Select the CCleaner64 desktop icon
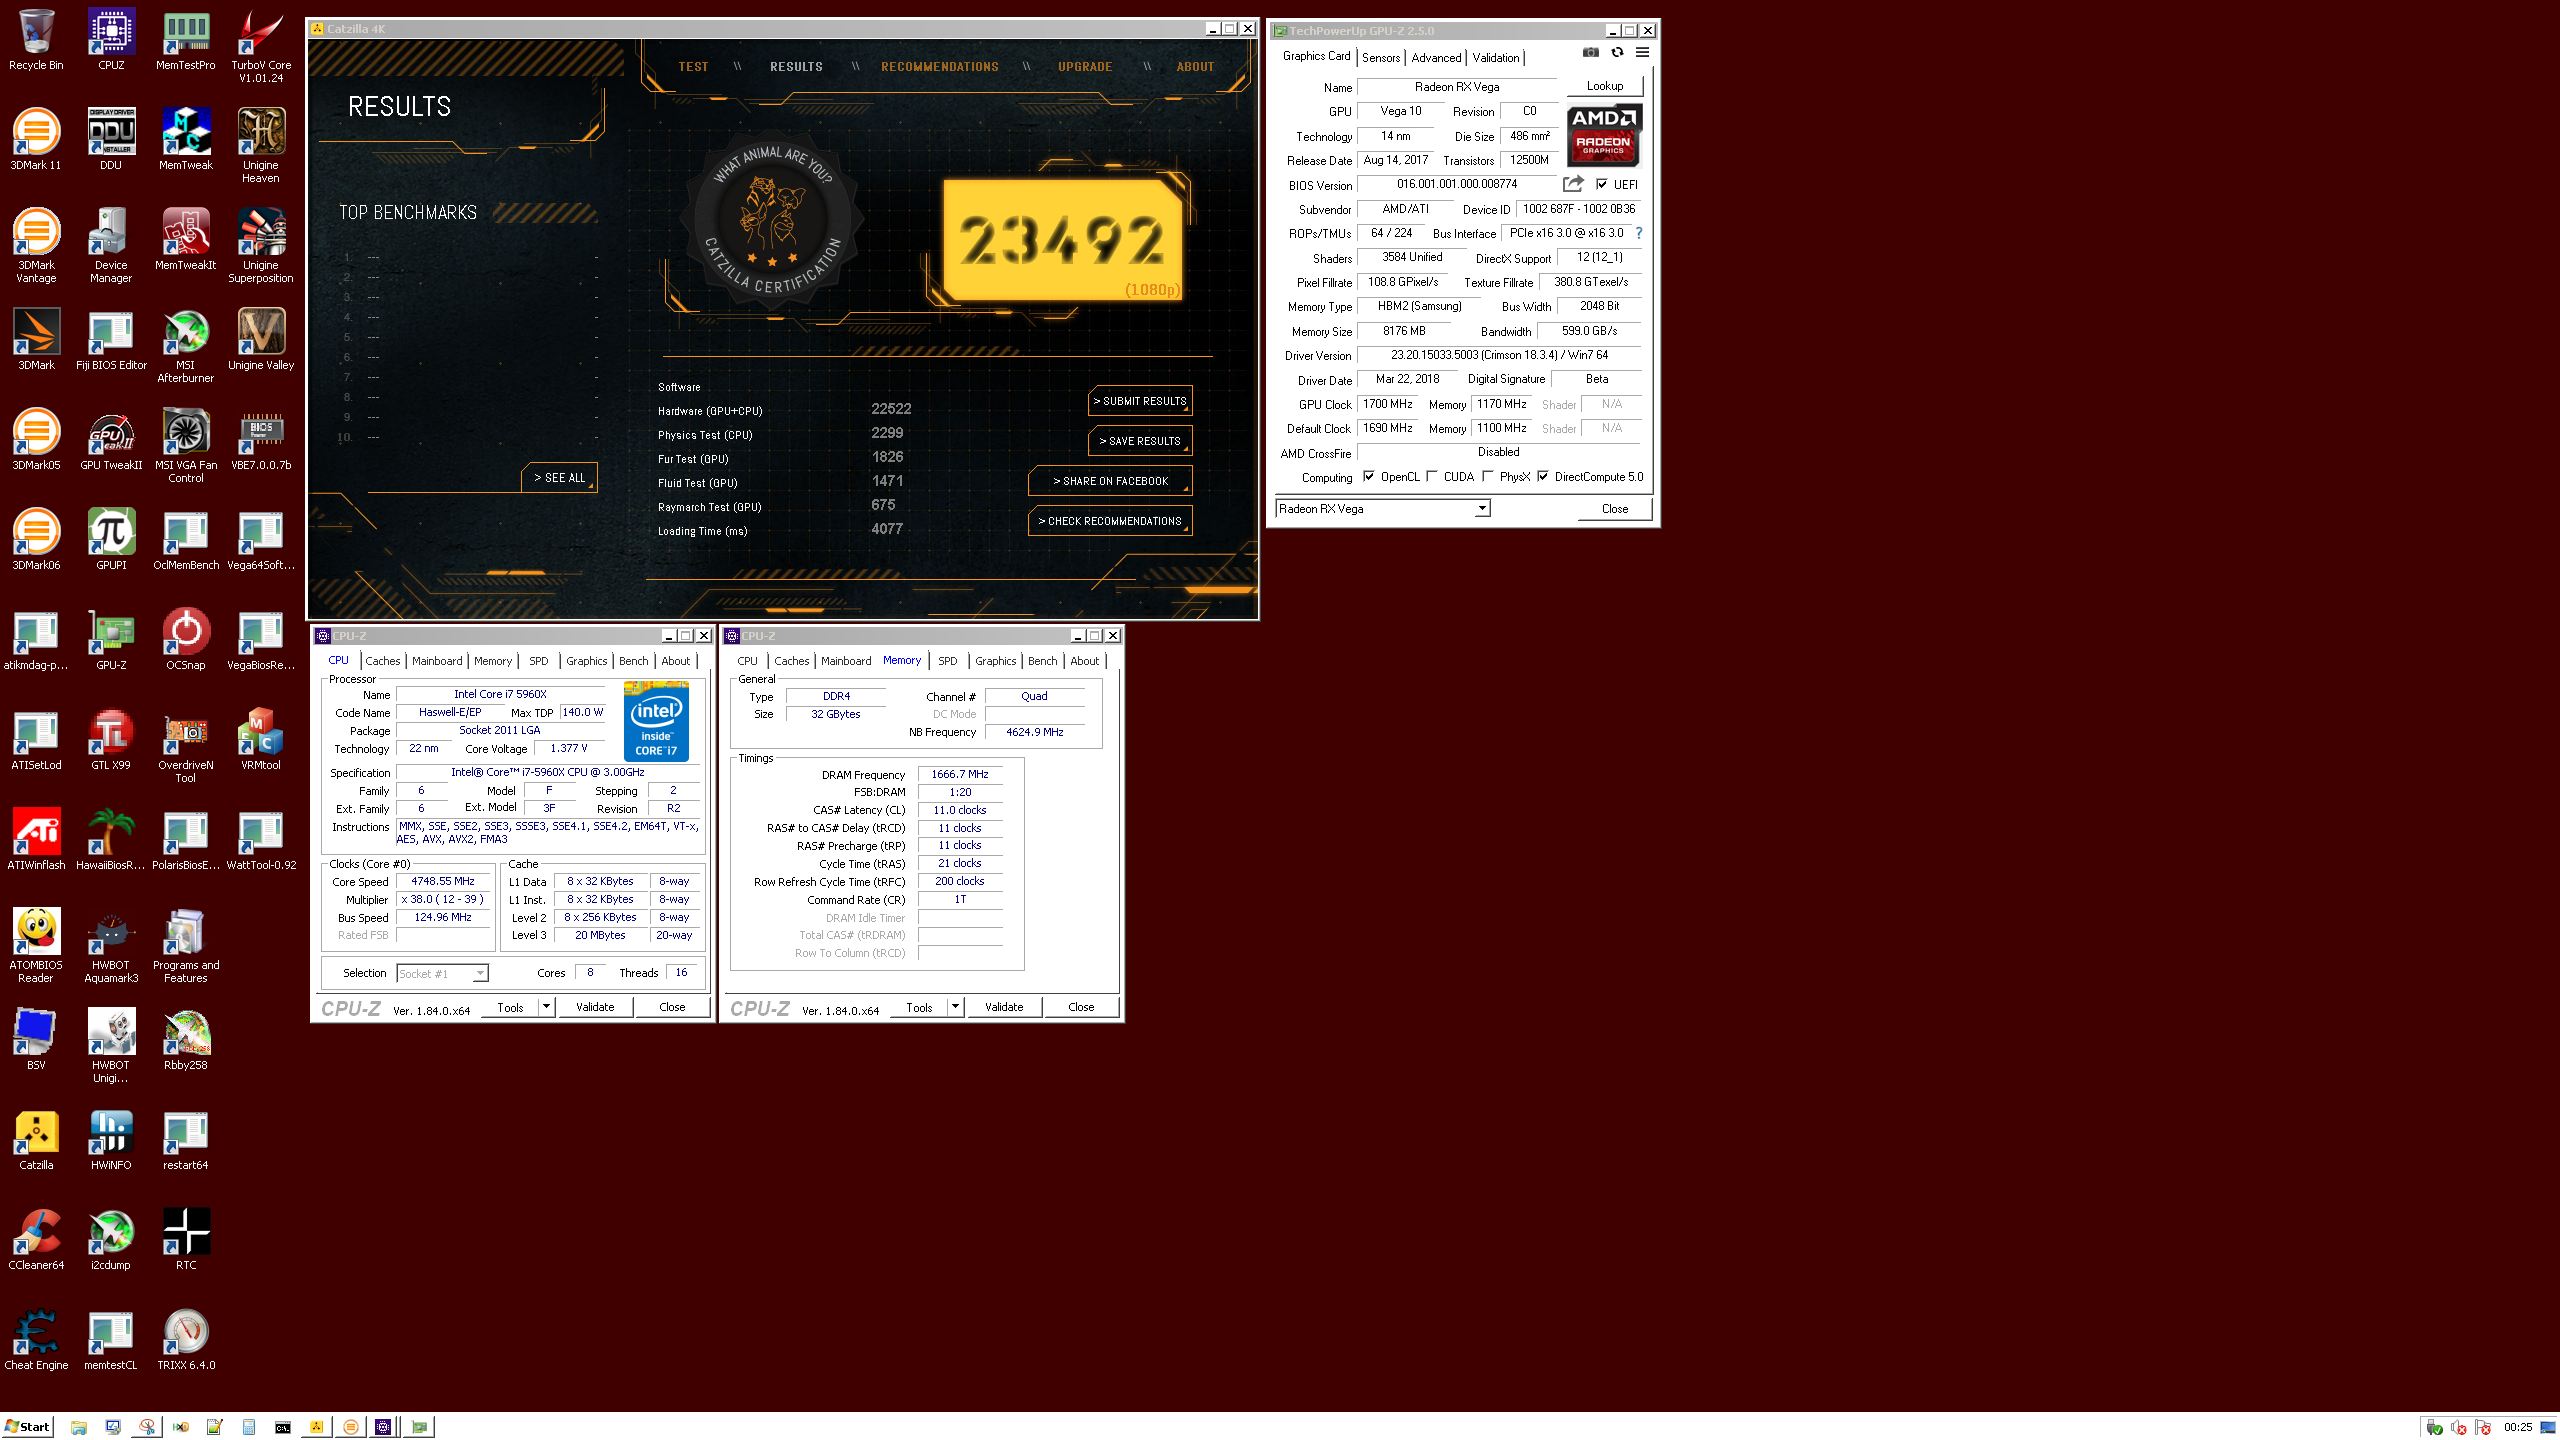This screenshot has width=2560, height=1440. coord(36,1240)
